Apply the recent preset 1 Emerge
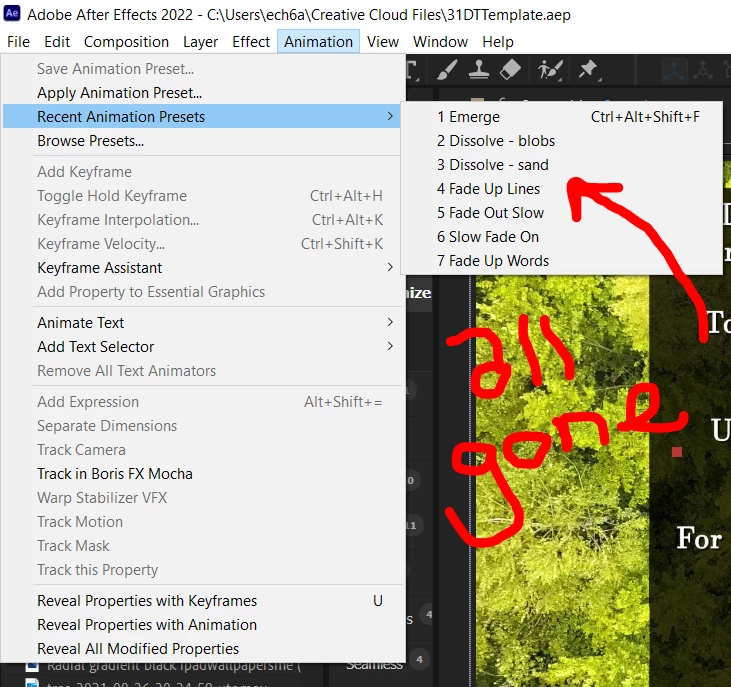731x687 pixels. pyautogui.click(x=562, y=117)
